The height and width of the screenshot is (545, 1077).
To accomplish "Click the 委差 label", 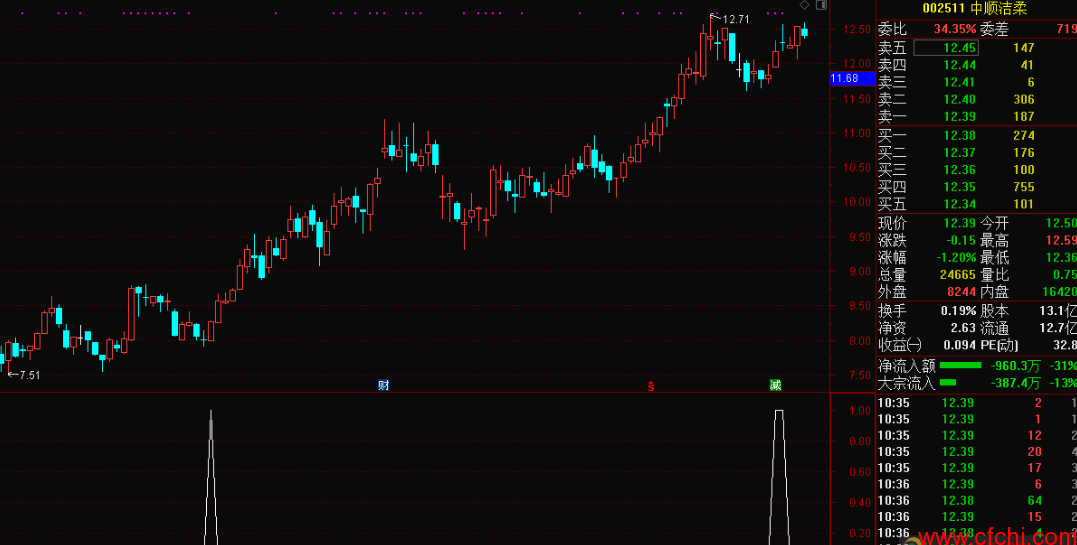I will 994,29.
